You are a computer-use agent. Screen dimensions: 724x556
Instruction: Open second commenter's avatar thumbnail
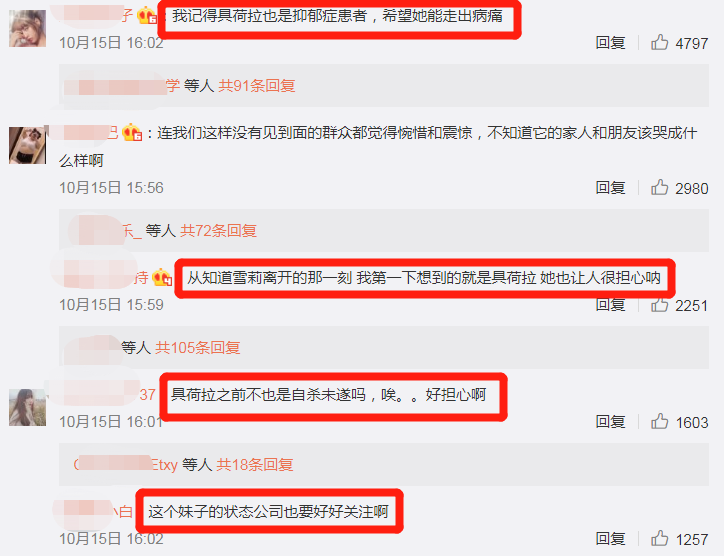click(27, 145)
